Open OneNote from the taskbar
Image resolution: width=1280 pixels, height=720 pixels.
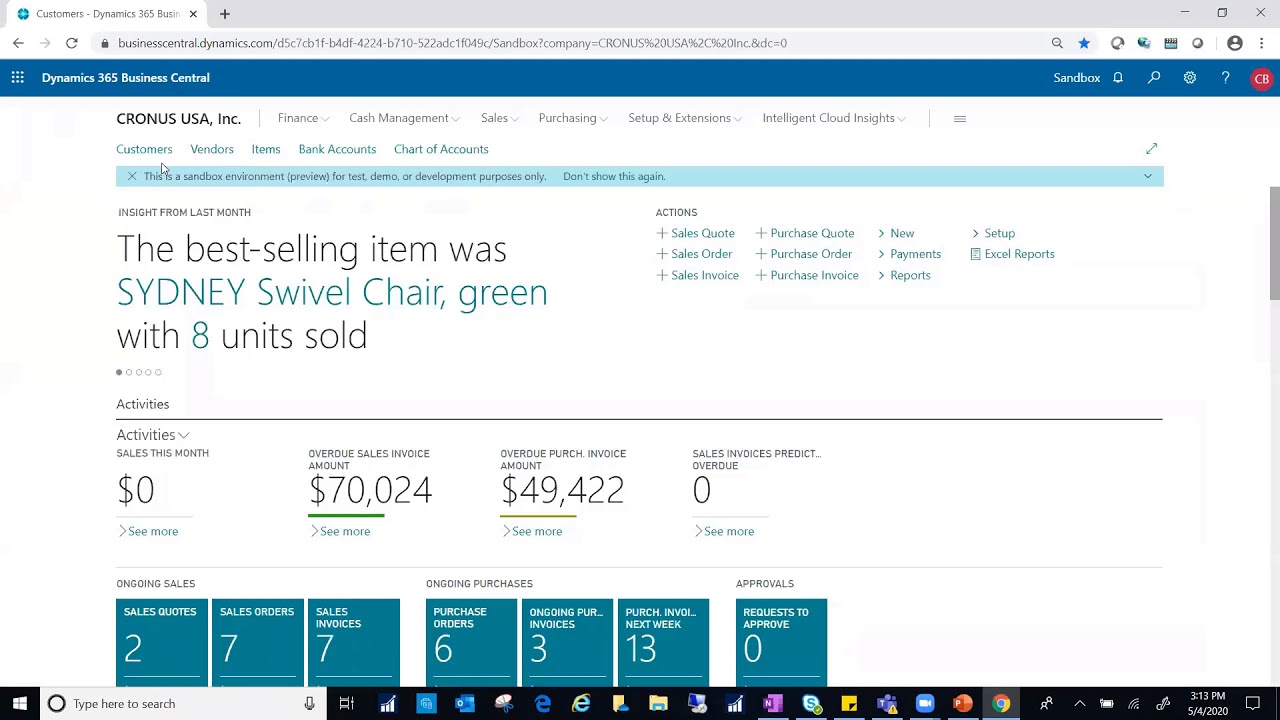(772, 704)
